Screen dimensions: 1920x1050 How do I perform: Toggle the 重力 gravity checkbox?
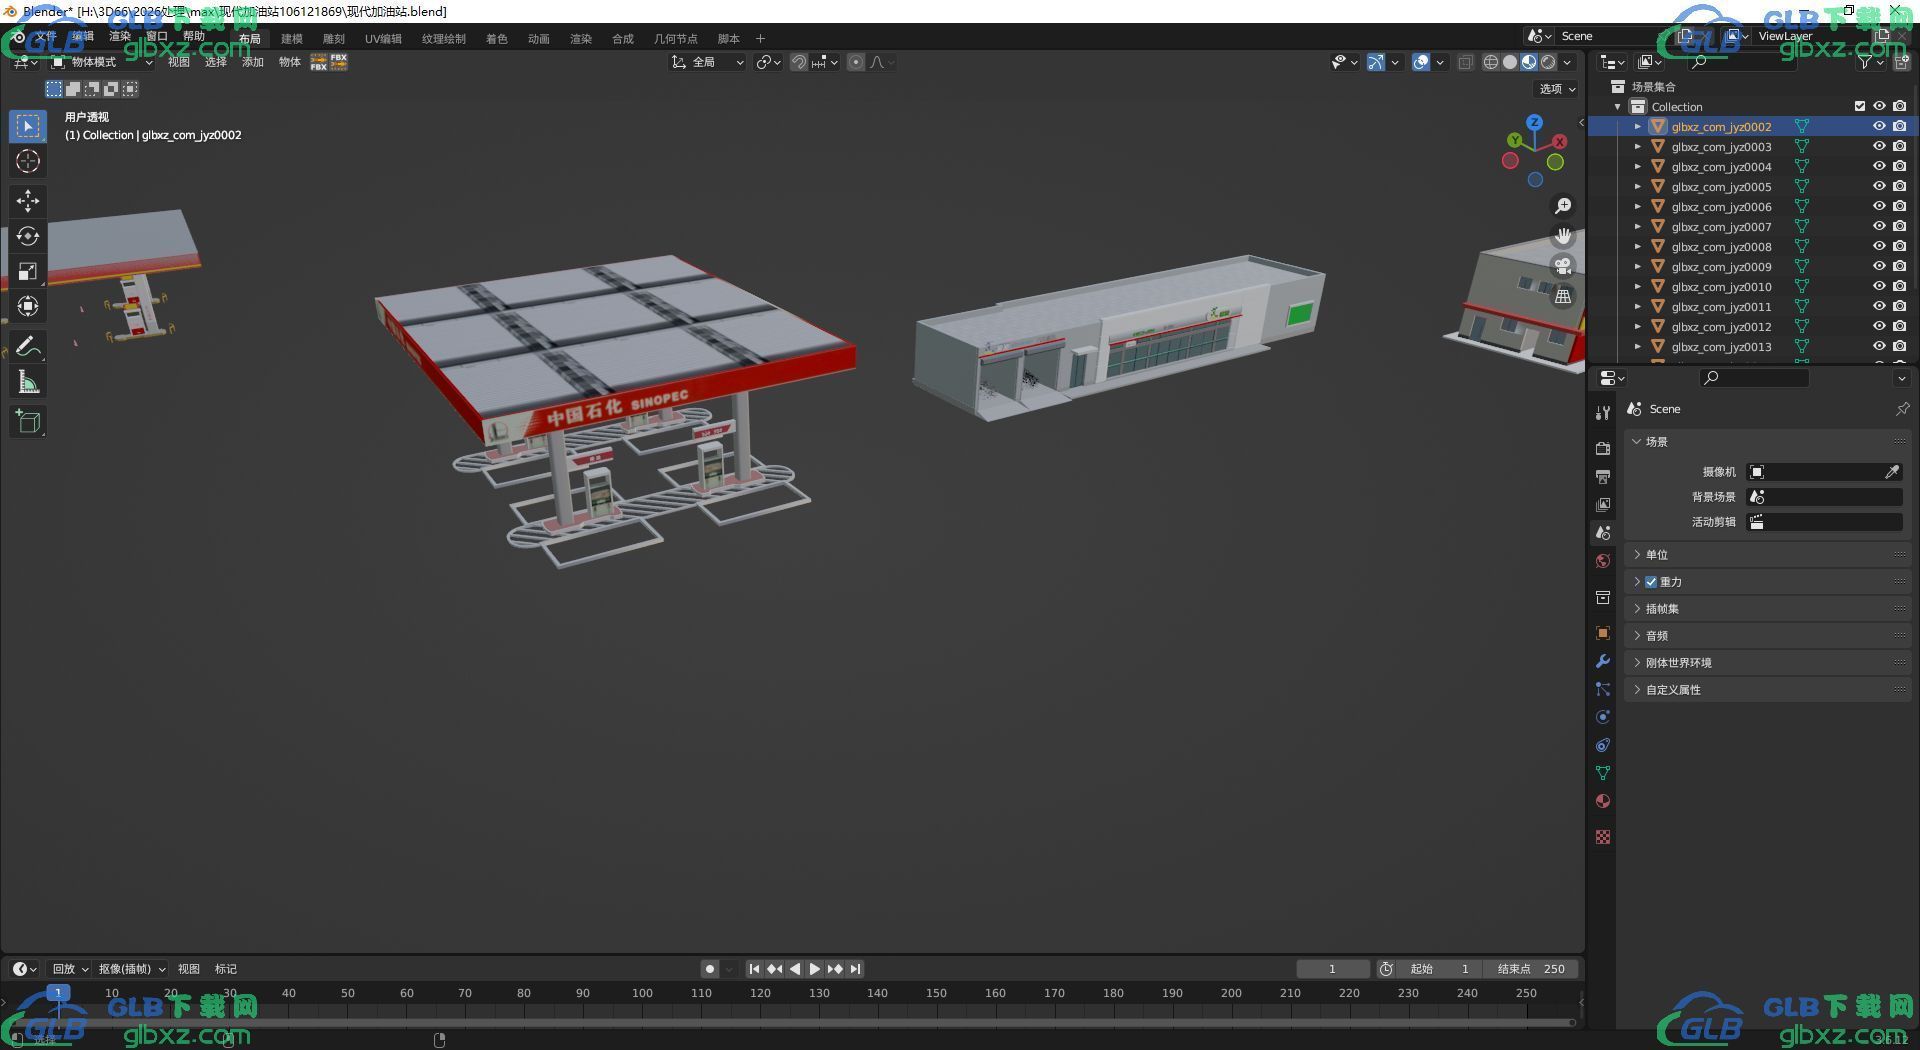tap(1651, 582)
